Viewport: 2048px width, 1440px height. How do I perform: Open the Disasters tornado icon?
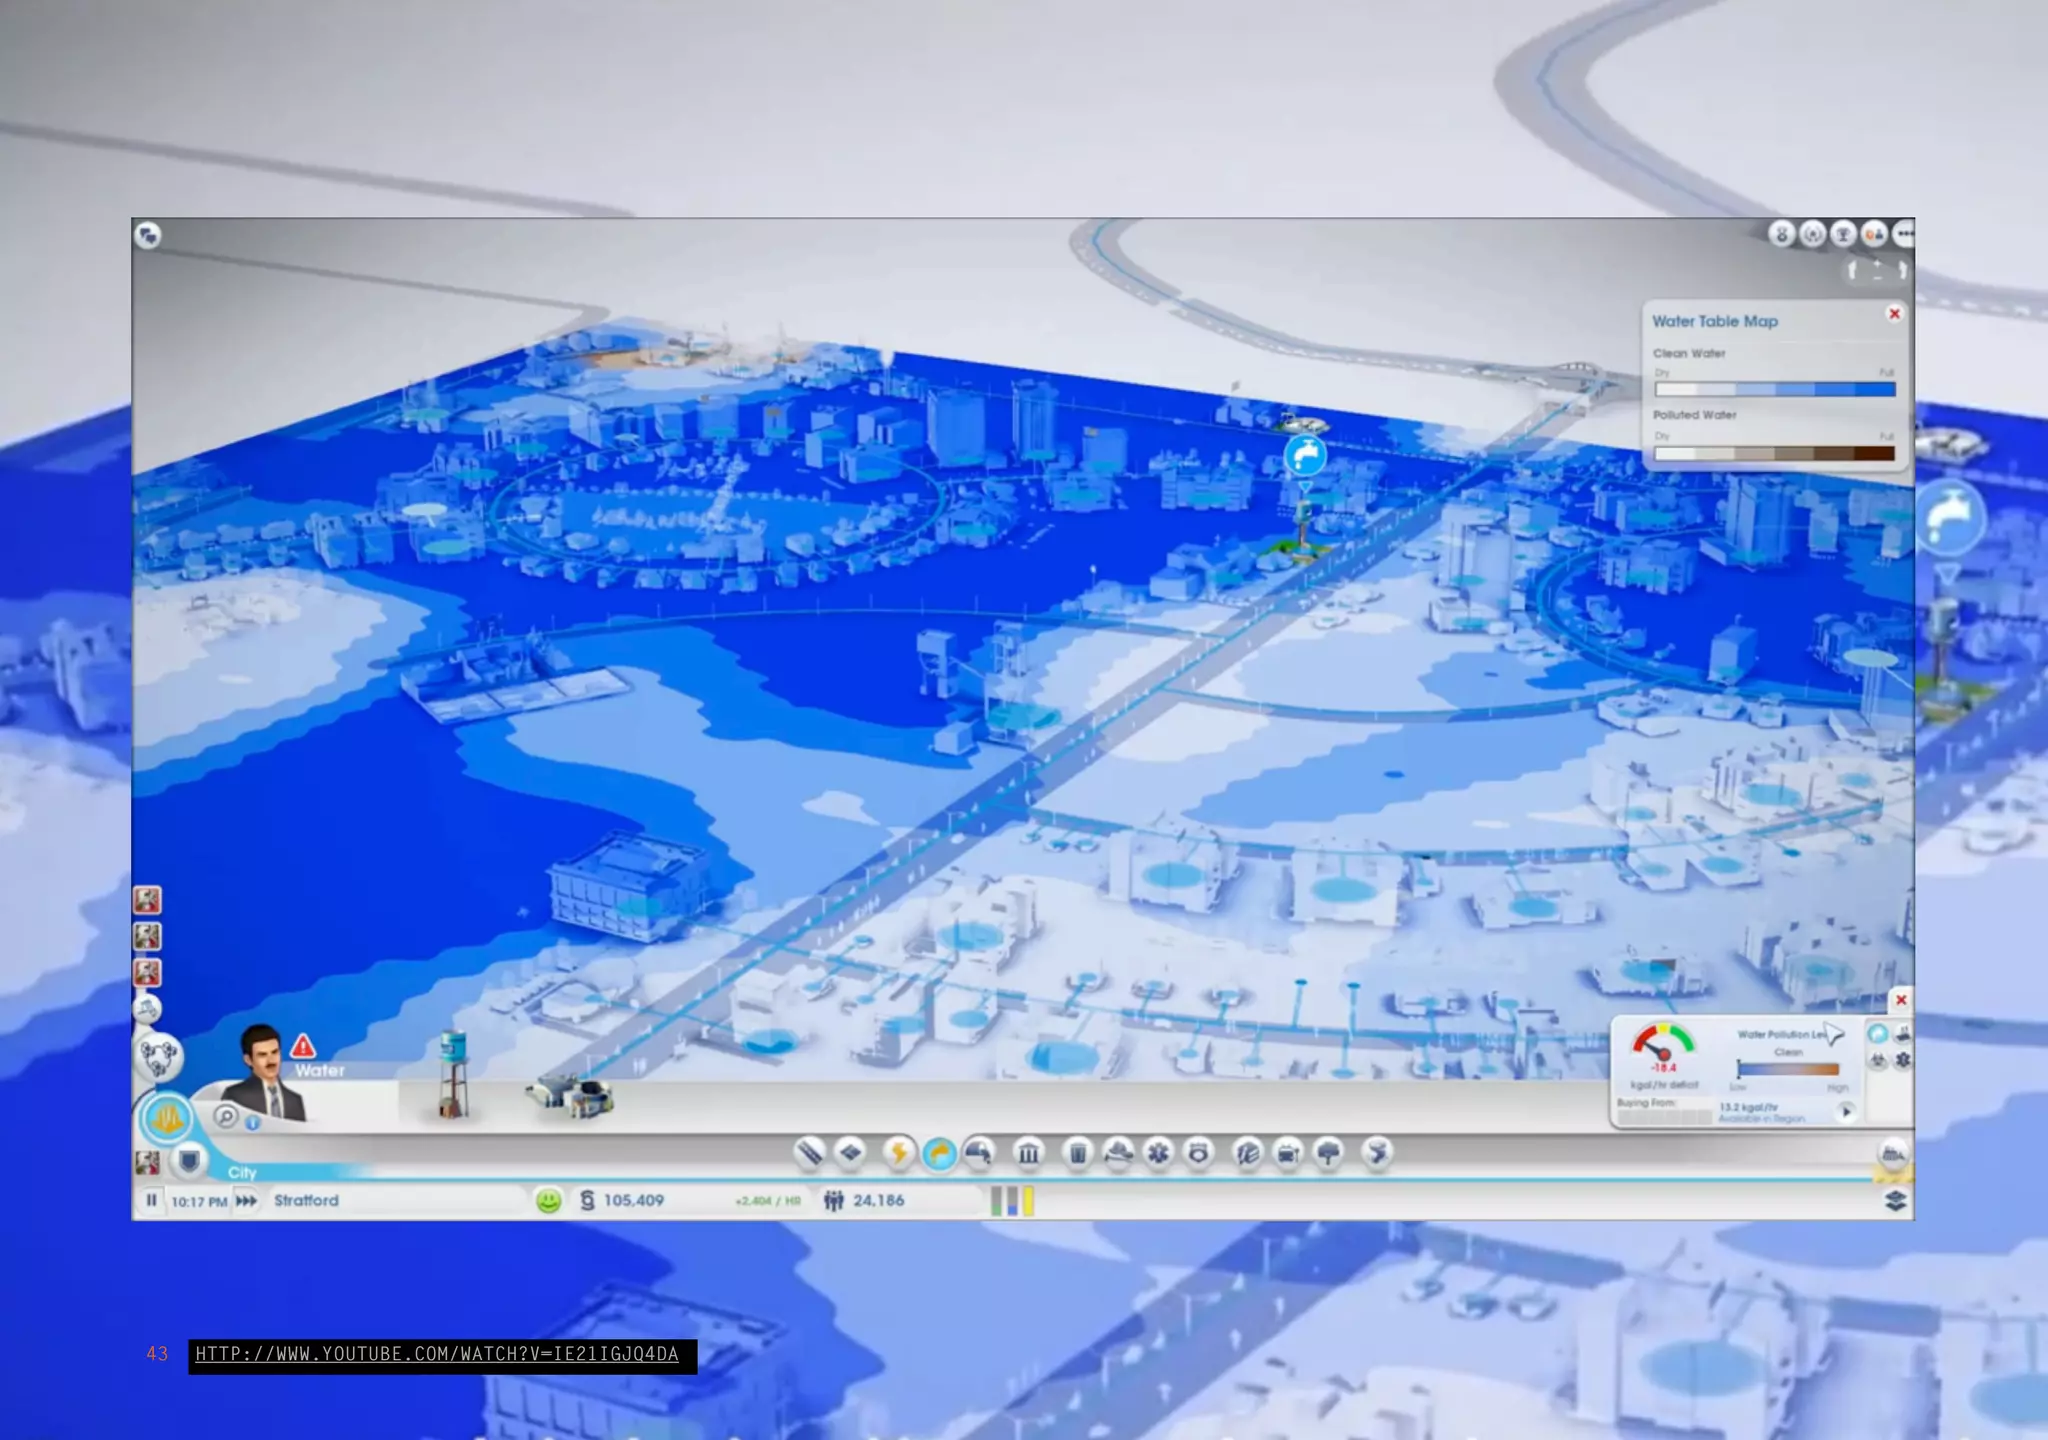(1377, 1153)
